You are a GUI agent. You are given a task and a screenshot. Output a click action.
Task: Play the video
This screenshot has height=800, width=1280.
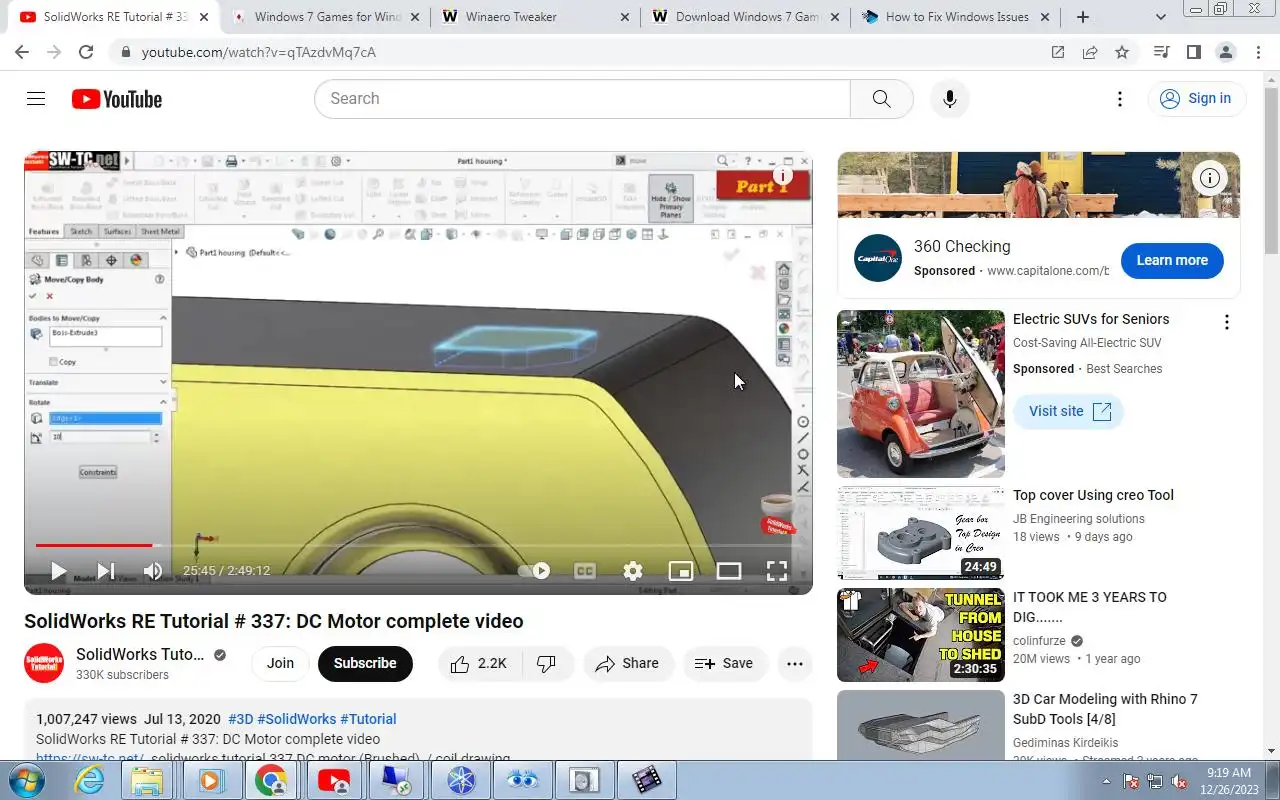(x=58, y=571)
